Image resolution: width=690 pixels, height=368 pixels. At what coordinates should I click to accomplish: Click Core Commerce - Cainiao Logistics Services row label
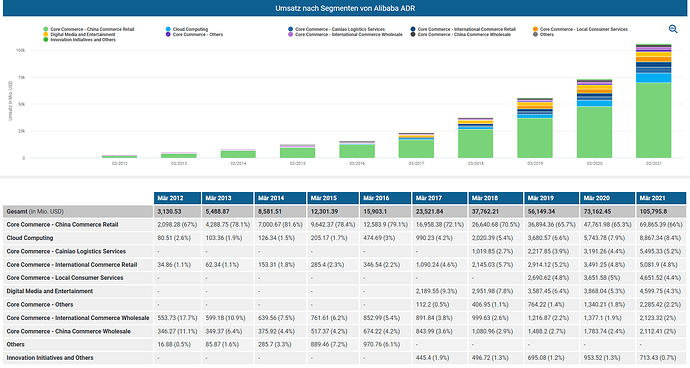[66, 251]
